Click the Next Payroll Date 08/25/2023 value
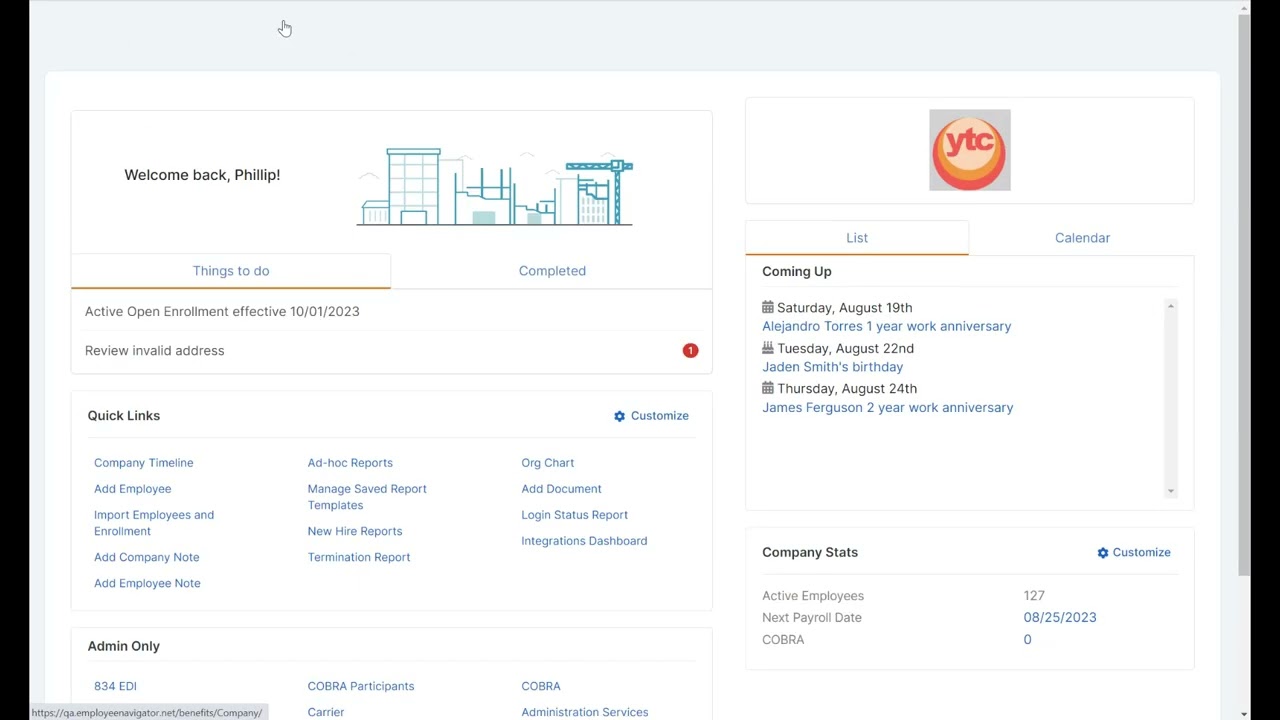Screen dimensions: 1280x720 click(1060, 618)
